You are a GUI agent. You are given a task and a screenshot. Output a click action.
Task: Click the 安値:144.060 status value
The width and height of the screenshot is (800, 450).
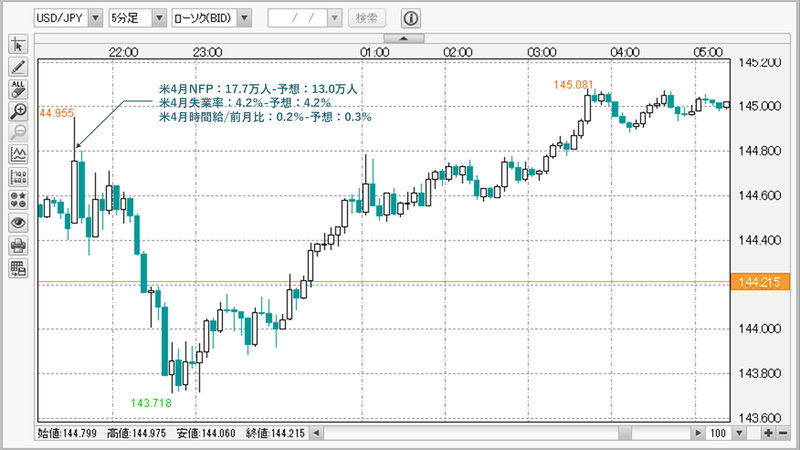pos(206,433)
